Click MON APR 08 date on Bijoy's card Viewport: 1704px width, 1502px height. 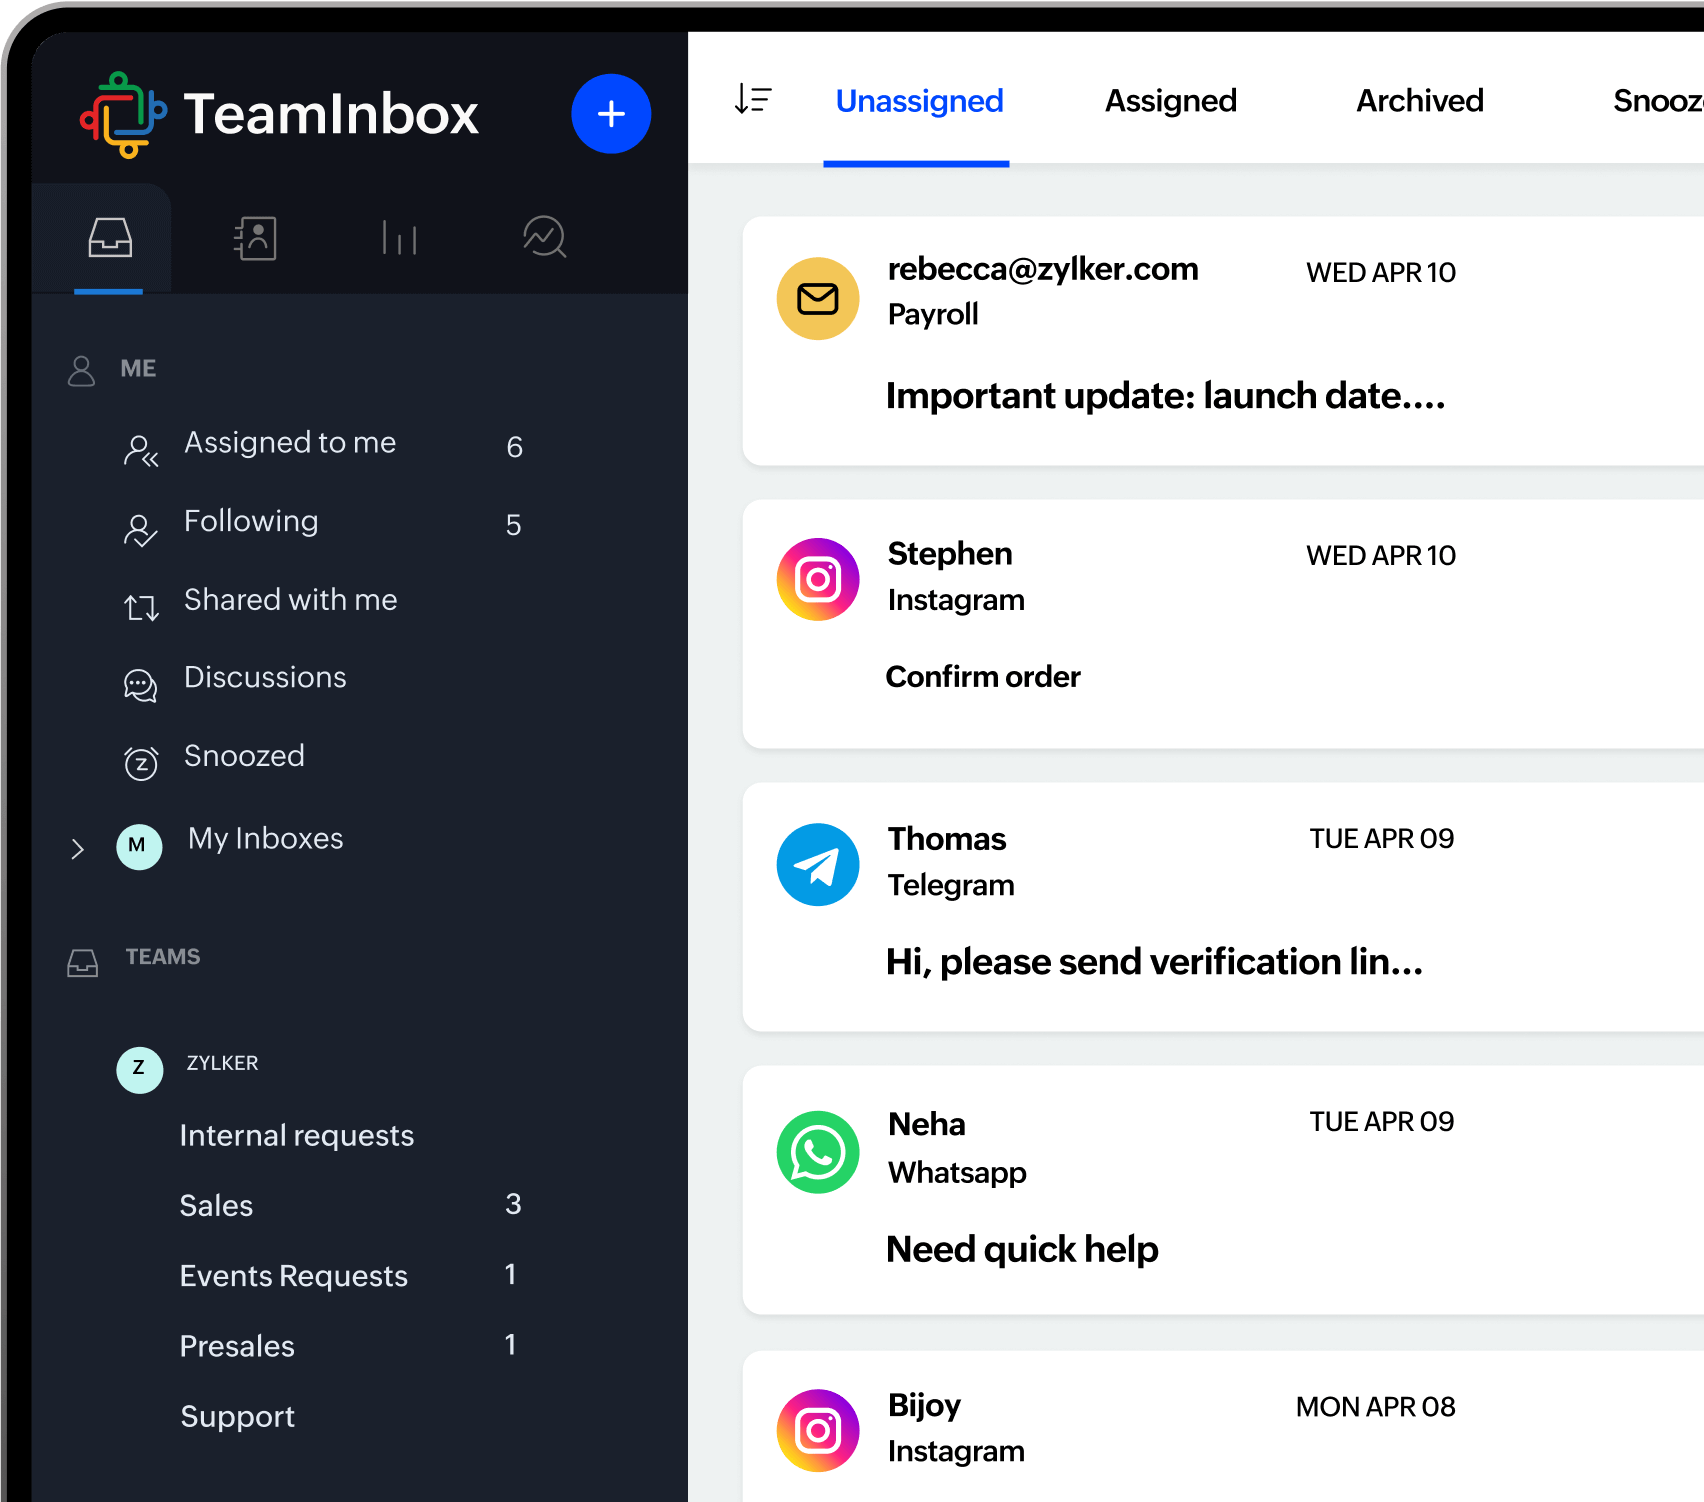coord(1376,1407)
